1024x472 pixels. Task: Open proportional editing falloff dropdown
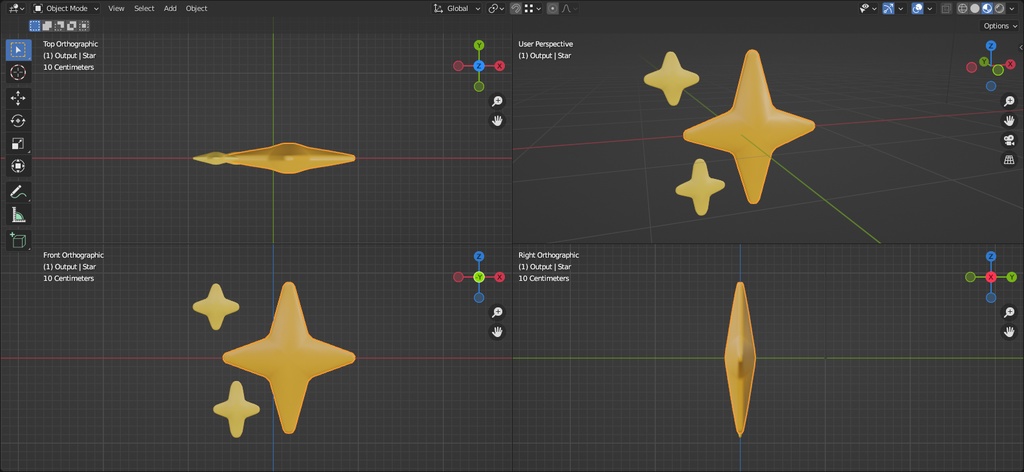(571, 8)
